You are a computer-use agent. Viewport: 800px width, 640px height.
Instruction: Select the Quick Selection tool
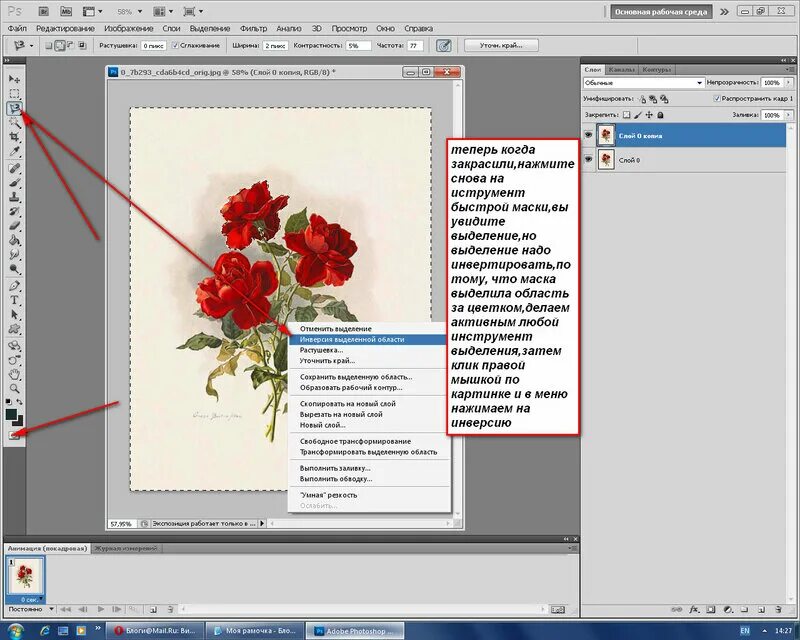pos(14,122)
